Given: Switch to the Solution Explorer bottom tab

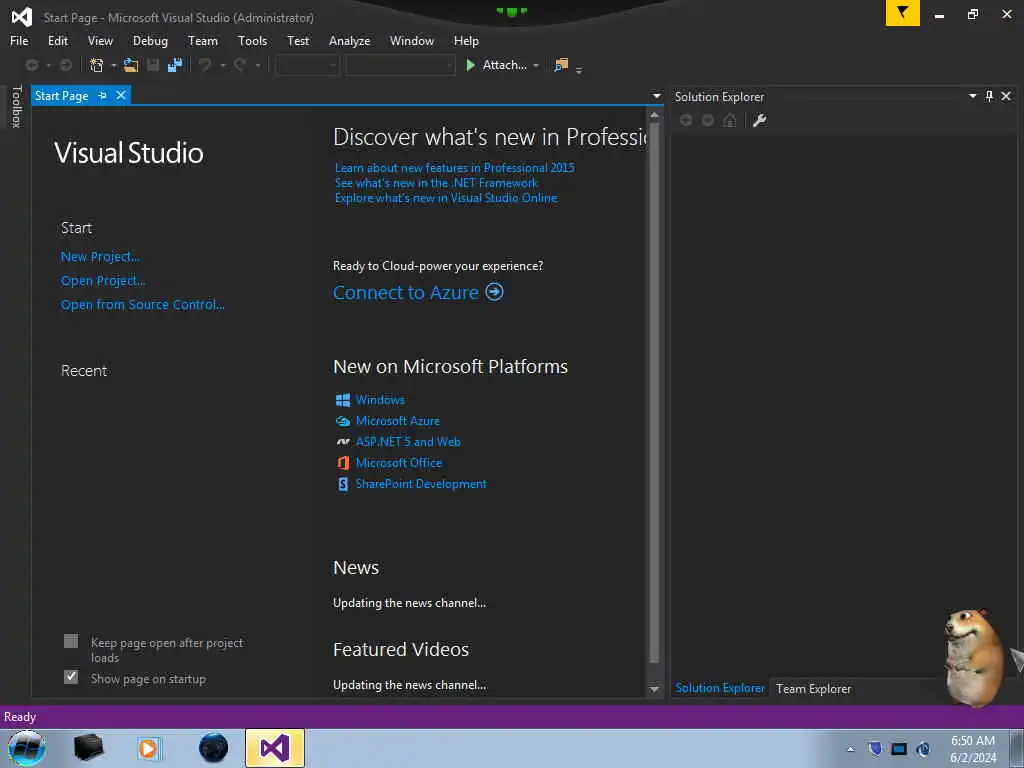Looking at the screenshot, I should (x=720, y=688).
